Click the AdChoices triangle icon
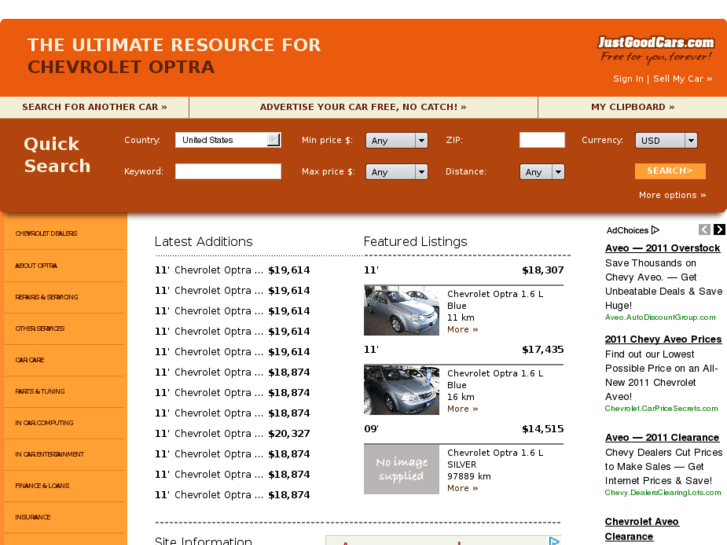This screenshot has width=727, height=545. coord(655,230)
